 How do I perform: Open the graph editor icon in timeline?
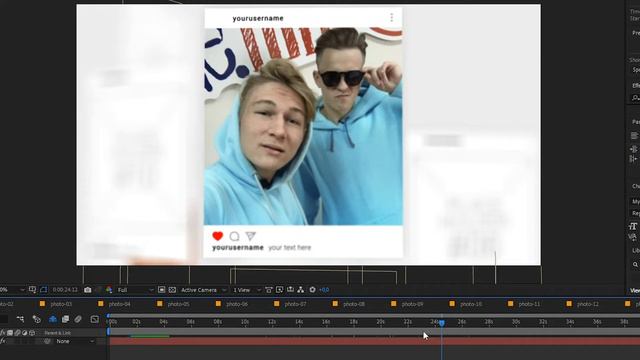pyautogui.click(x=95, y=319)
